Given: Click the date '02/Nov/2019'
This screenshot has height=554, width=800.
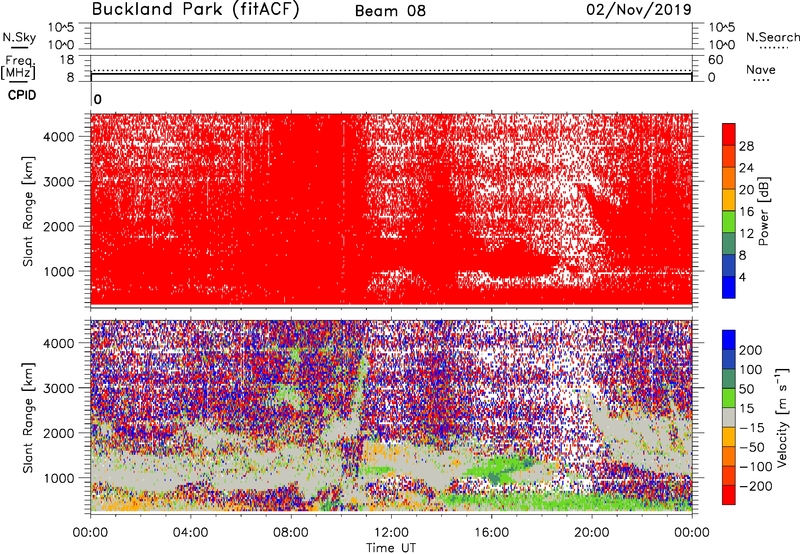Looking at the screenshot, I should 639,9.
